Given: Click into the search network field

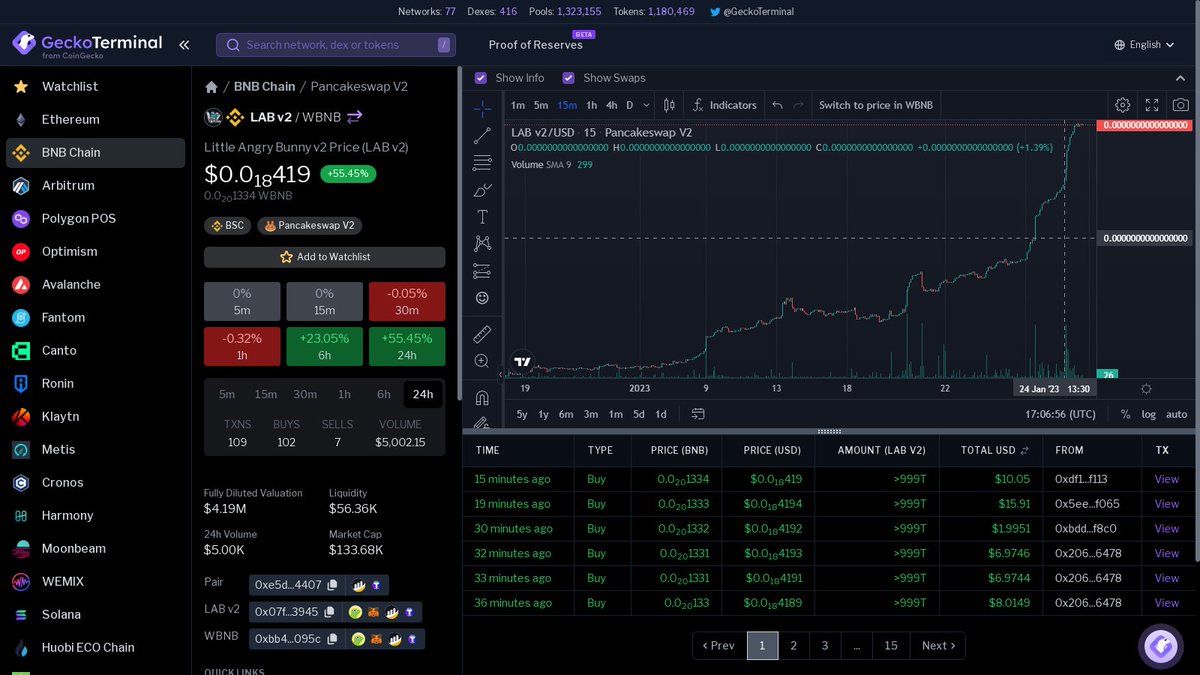Looking at the screenshot, I should pyautogui.click(x=336, y=45).
